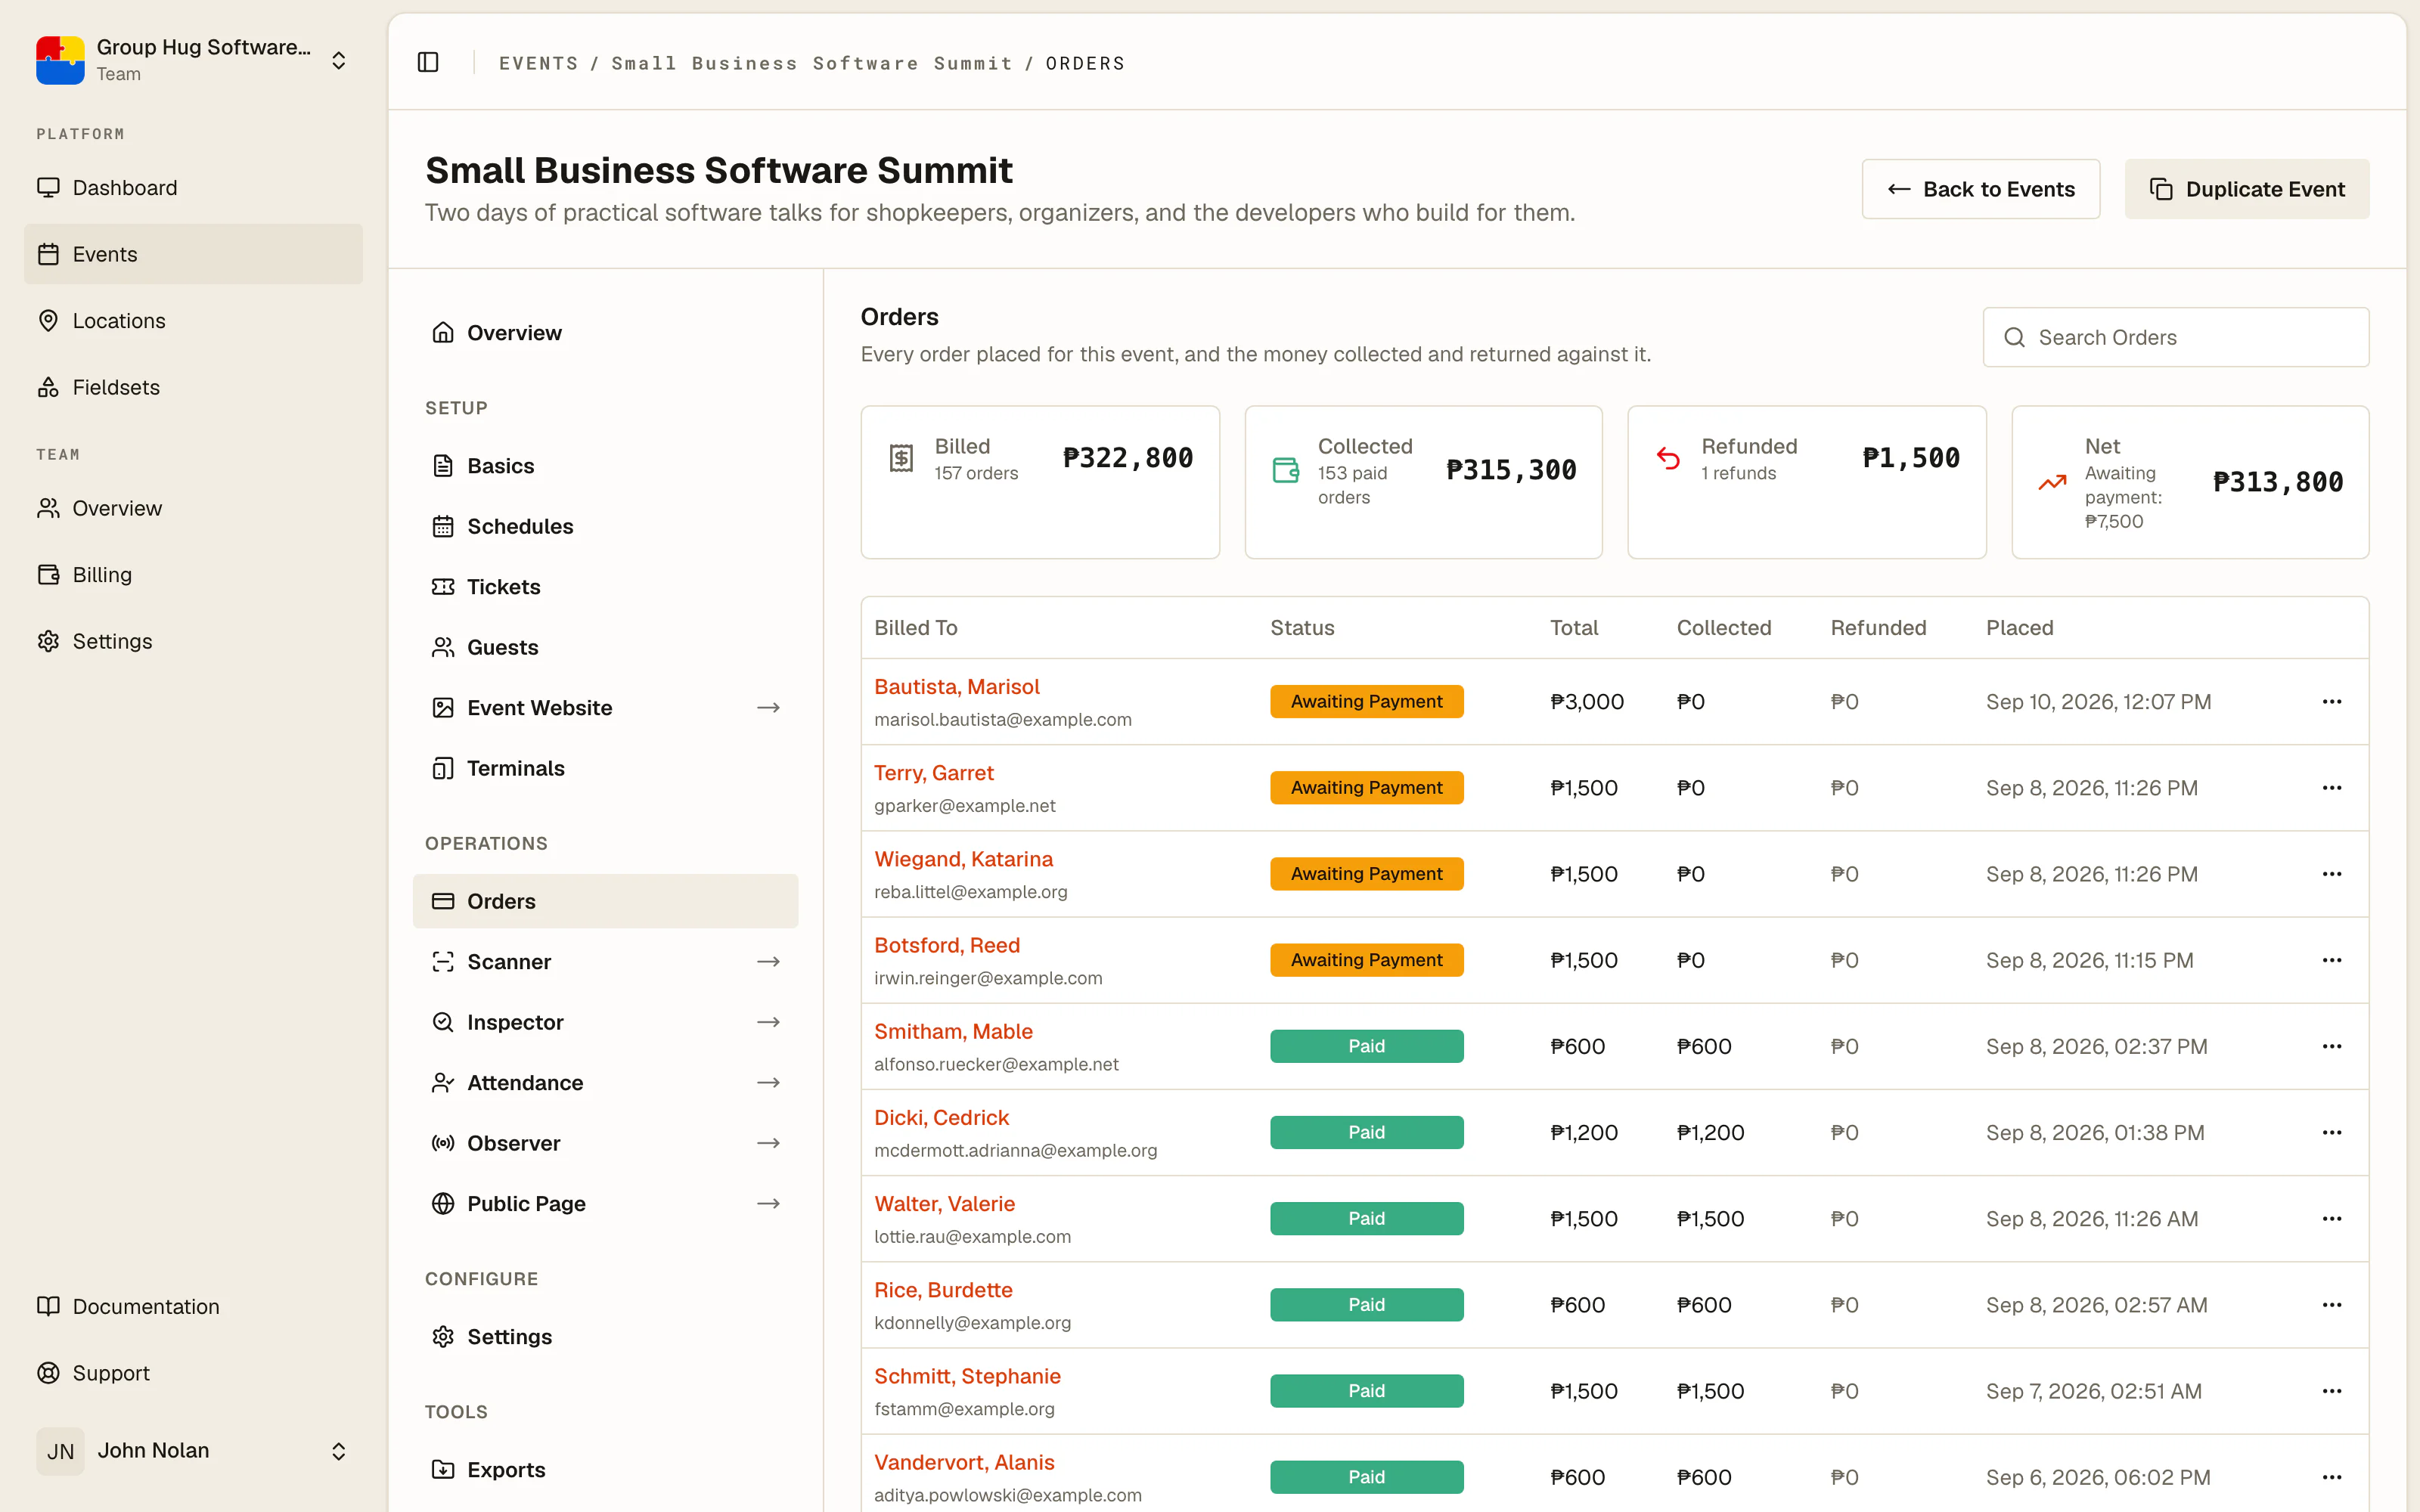The height and width of the screenshot is (1512, 2420).
Task: Open the Basics setup section
Action: (605, 466)
